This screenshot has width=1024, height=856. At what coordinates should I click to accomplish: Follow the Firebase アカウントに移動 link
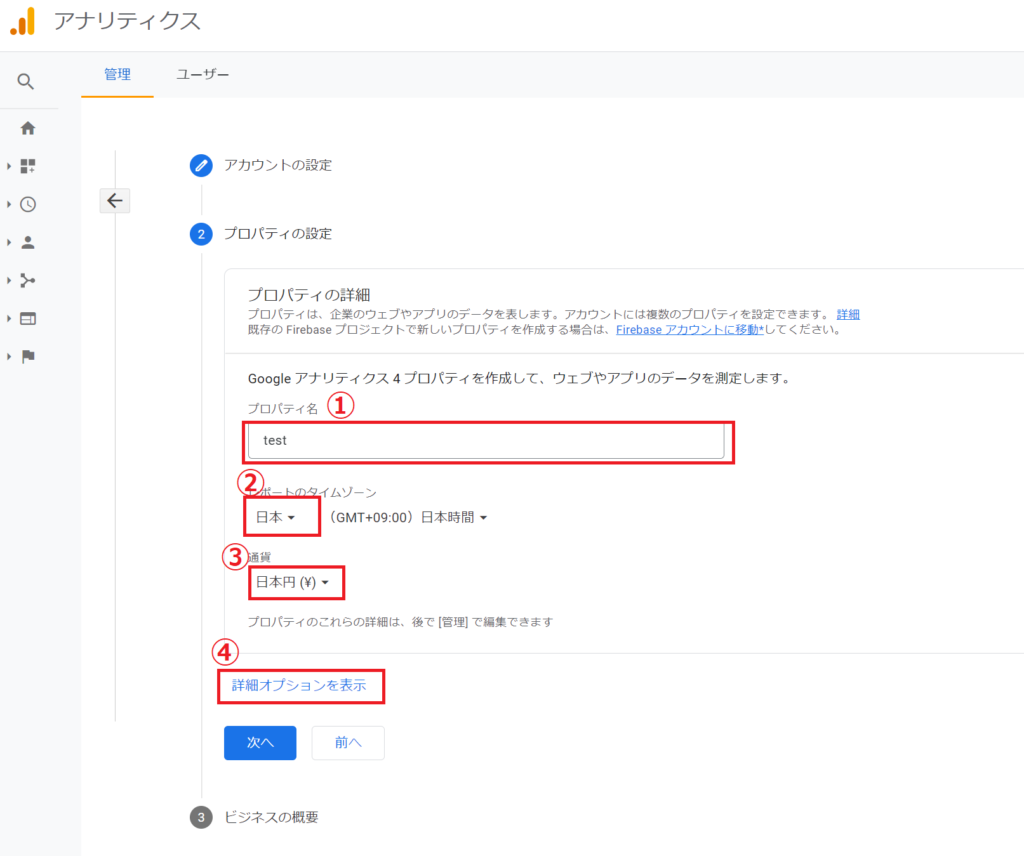point(690,330)
